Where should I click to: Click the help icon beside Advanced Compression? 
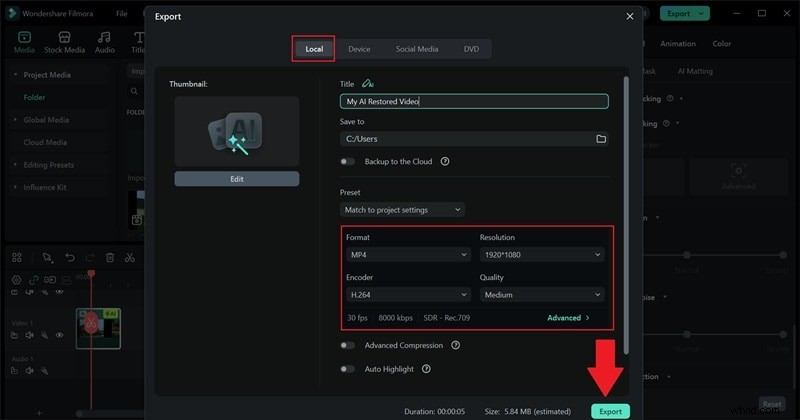pyautogui.click(x=455, y=345)
